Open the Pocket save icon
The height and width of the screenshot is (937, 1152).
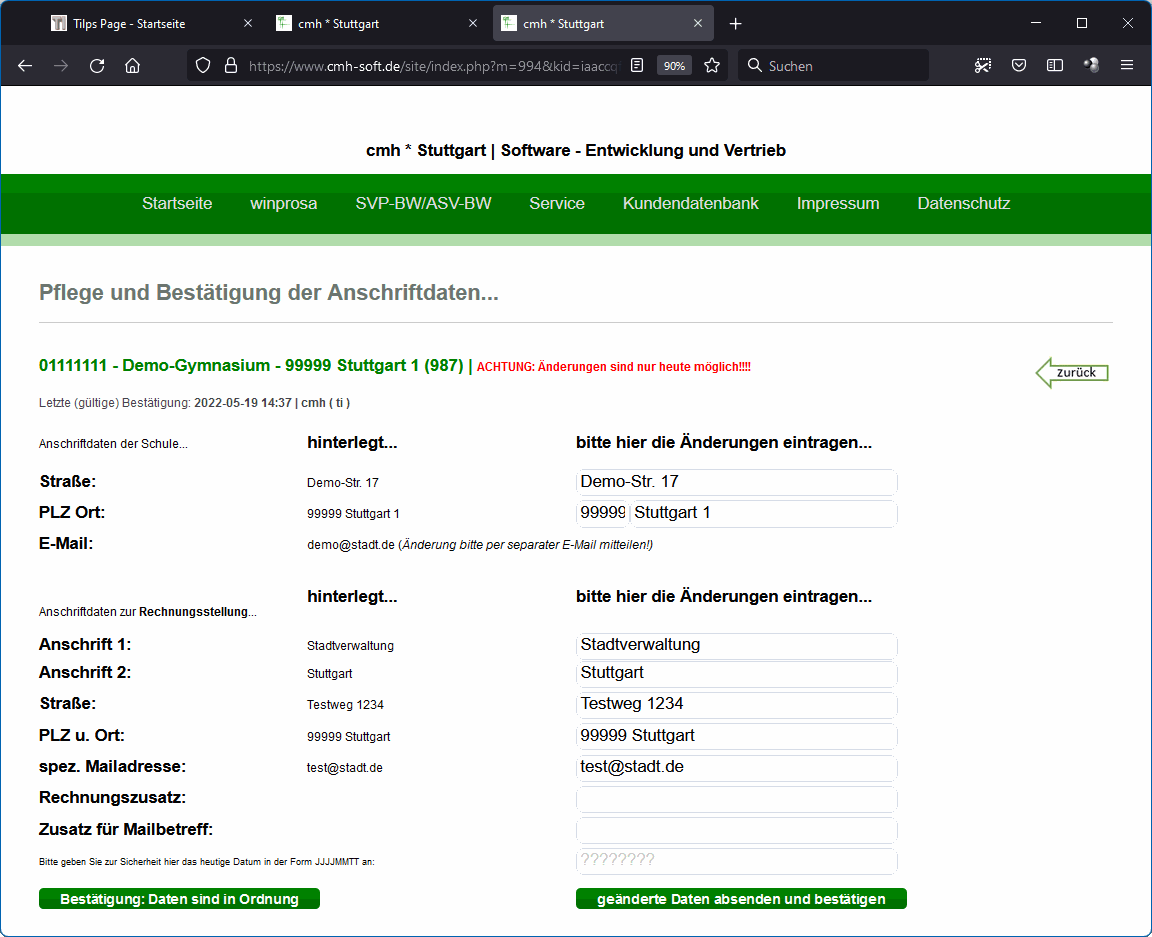[1019, 66]
